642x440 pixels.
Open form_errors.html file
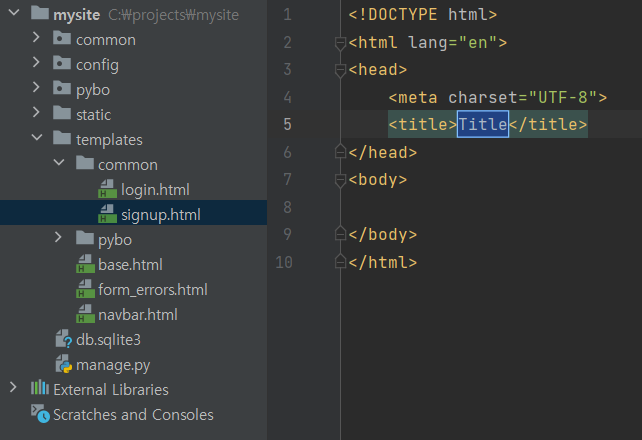click(153, 290)
